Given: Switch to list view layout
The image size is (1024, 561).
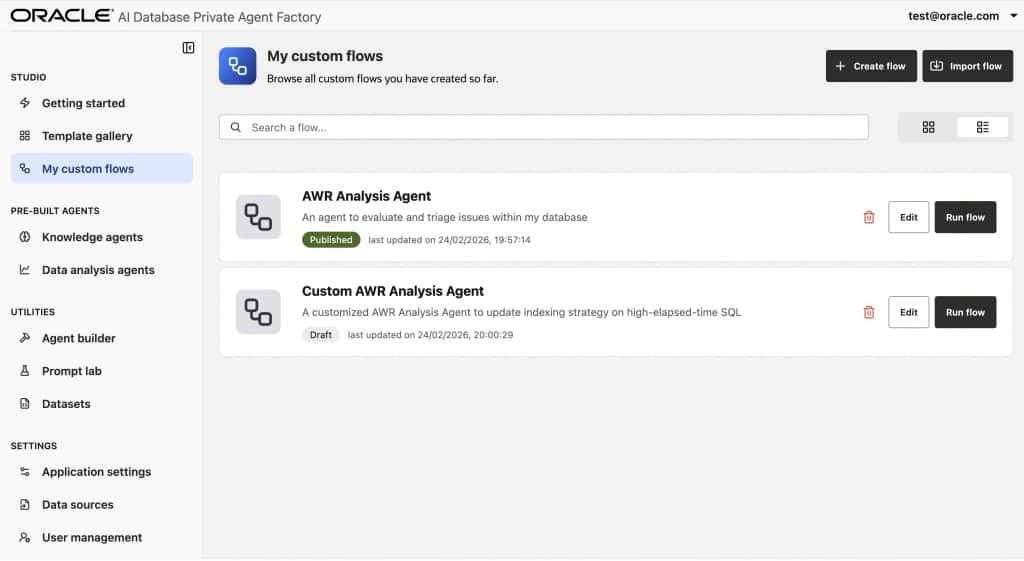Looking at the screenshot, I should [982, 127].
